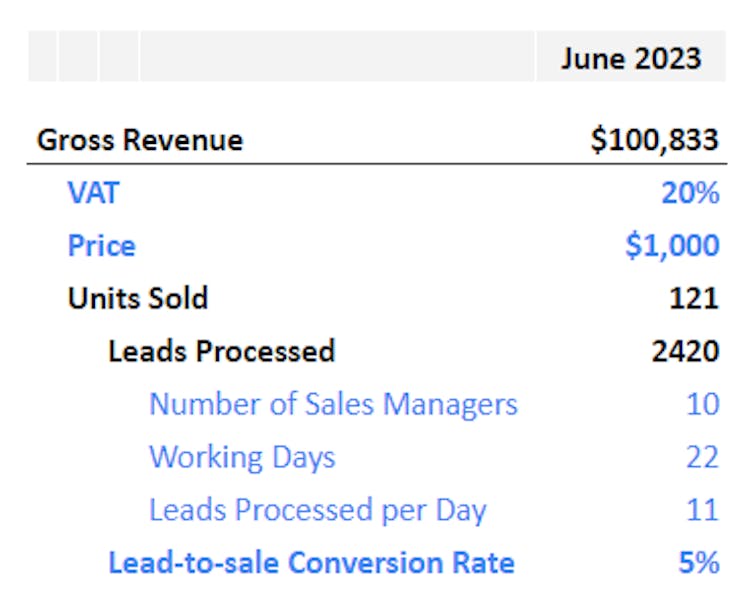
Task: Click the Working Days label
Action: 242,457
